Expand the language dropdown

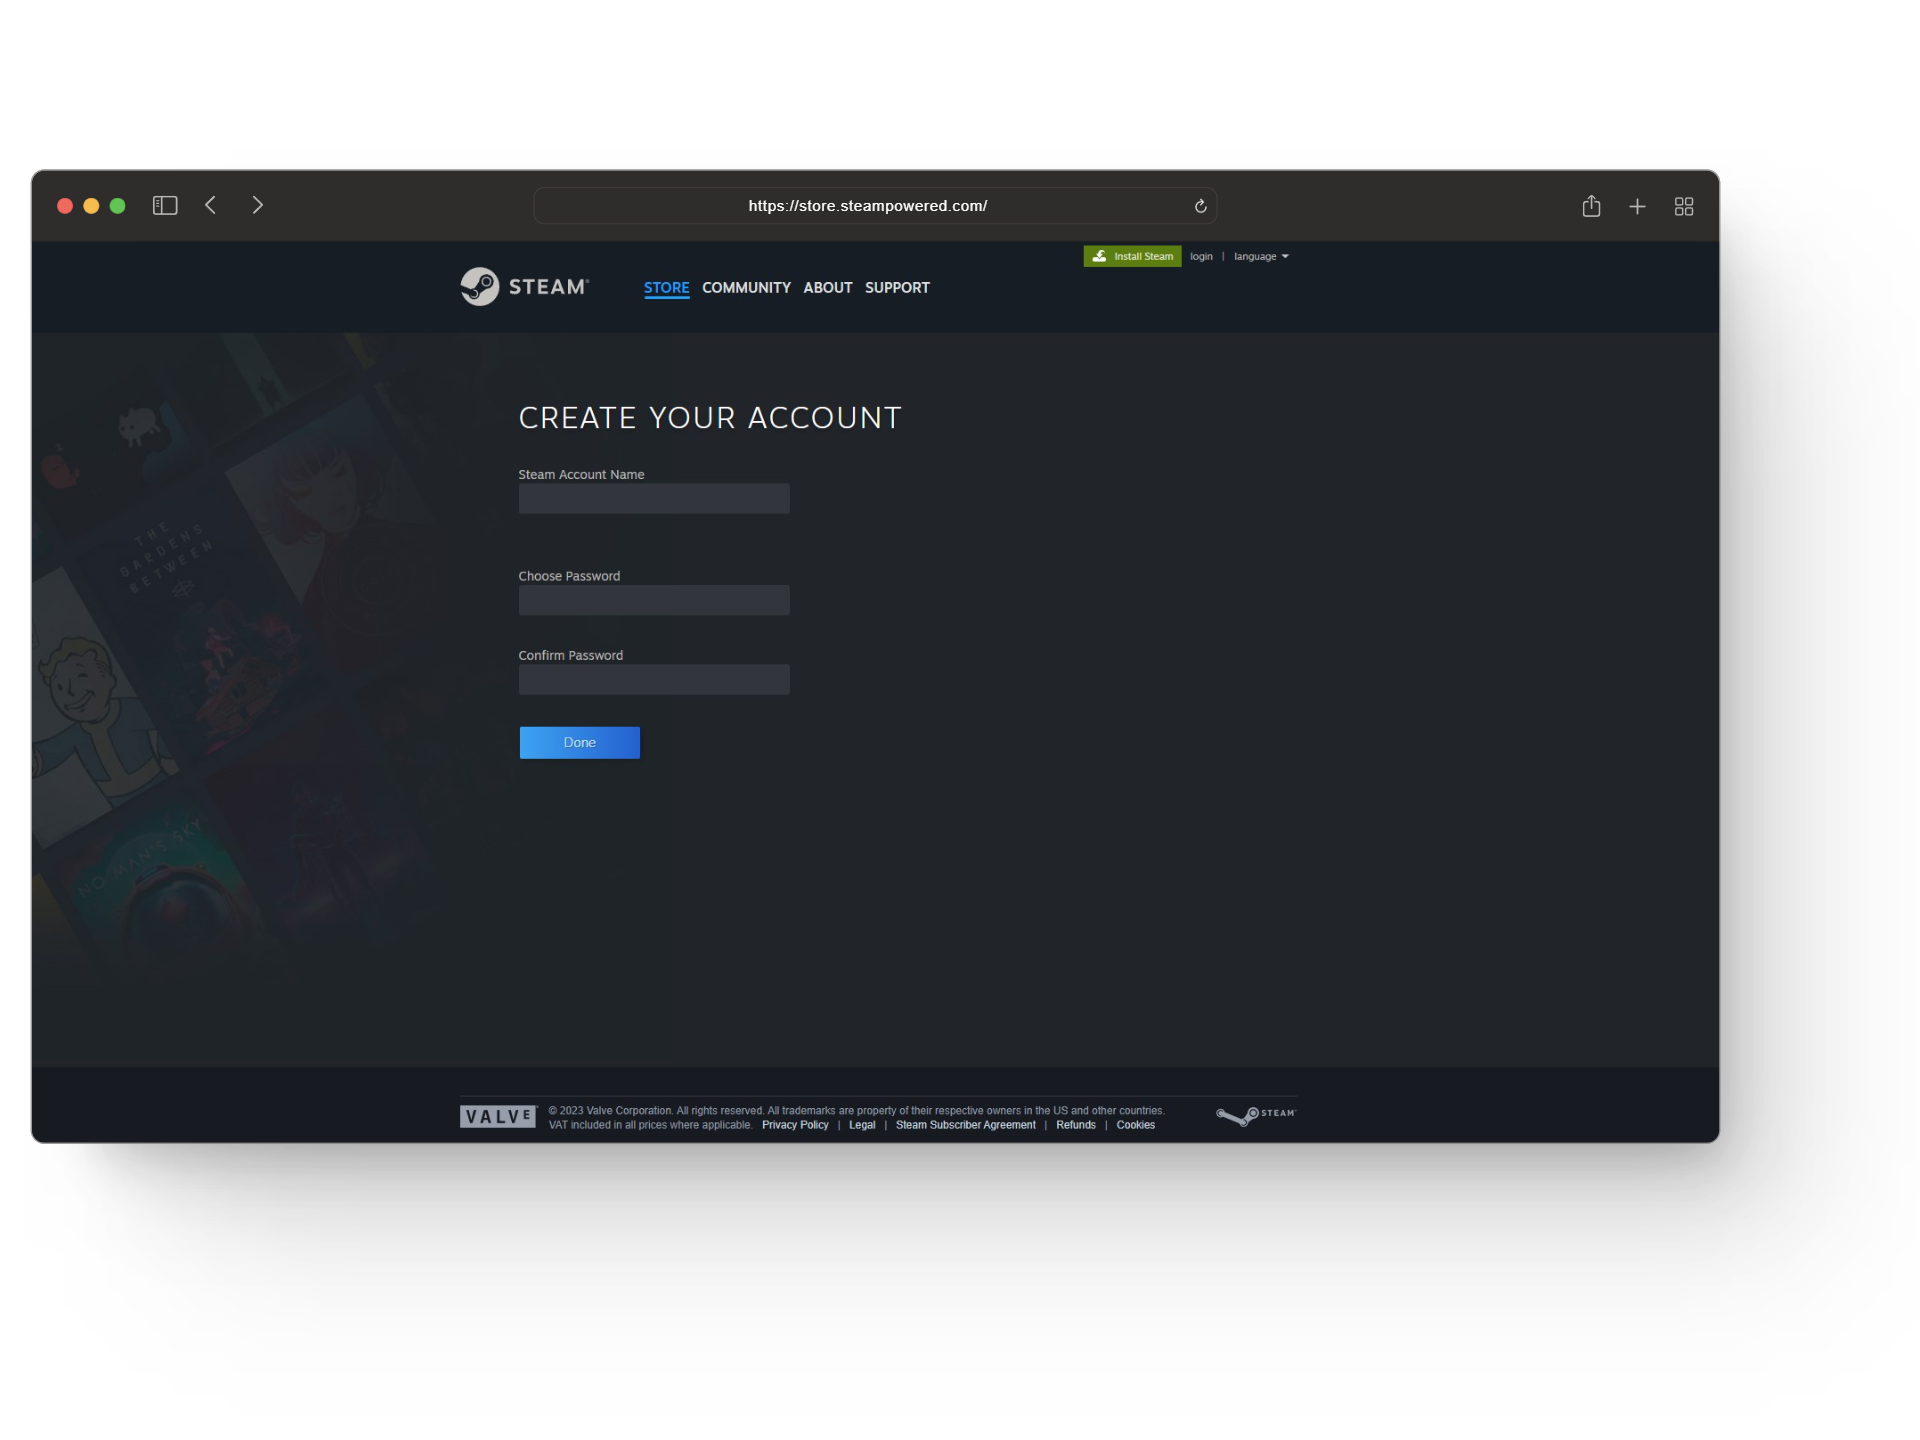1260,257
